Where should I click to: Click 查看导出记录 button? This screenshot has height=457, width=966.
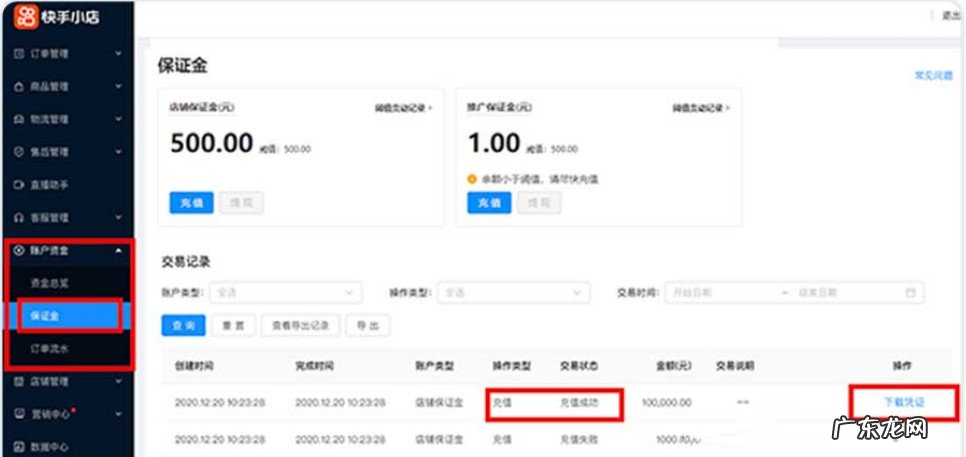click(x=299, y=326)
